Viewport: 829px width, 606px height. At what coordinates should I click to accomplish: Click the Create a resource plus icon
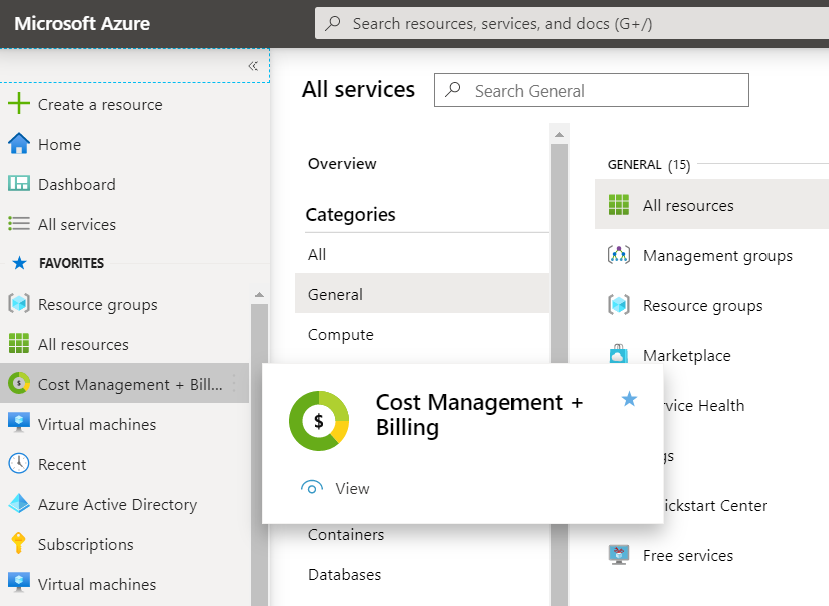[18, 104]
